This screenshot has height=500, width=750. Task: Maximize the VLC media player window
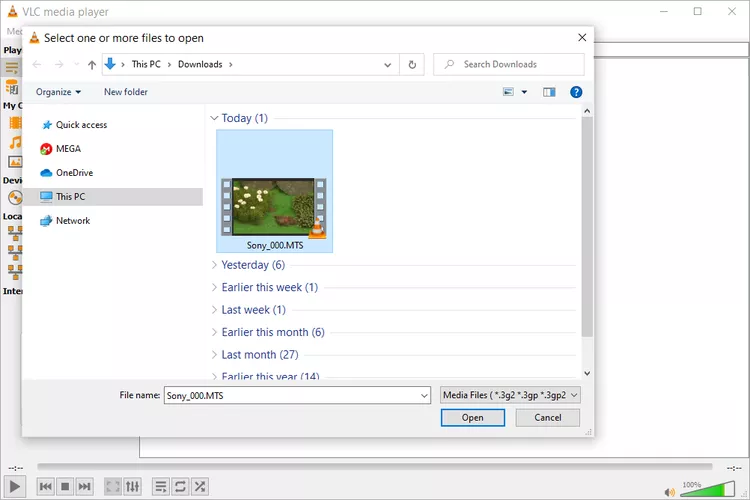[x=698, y=11]
